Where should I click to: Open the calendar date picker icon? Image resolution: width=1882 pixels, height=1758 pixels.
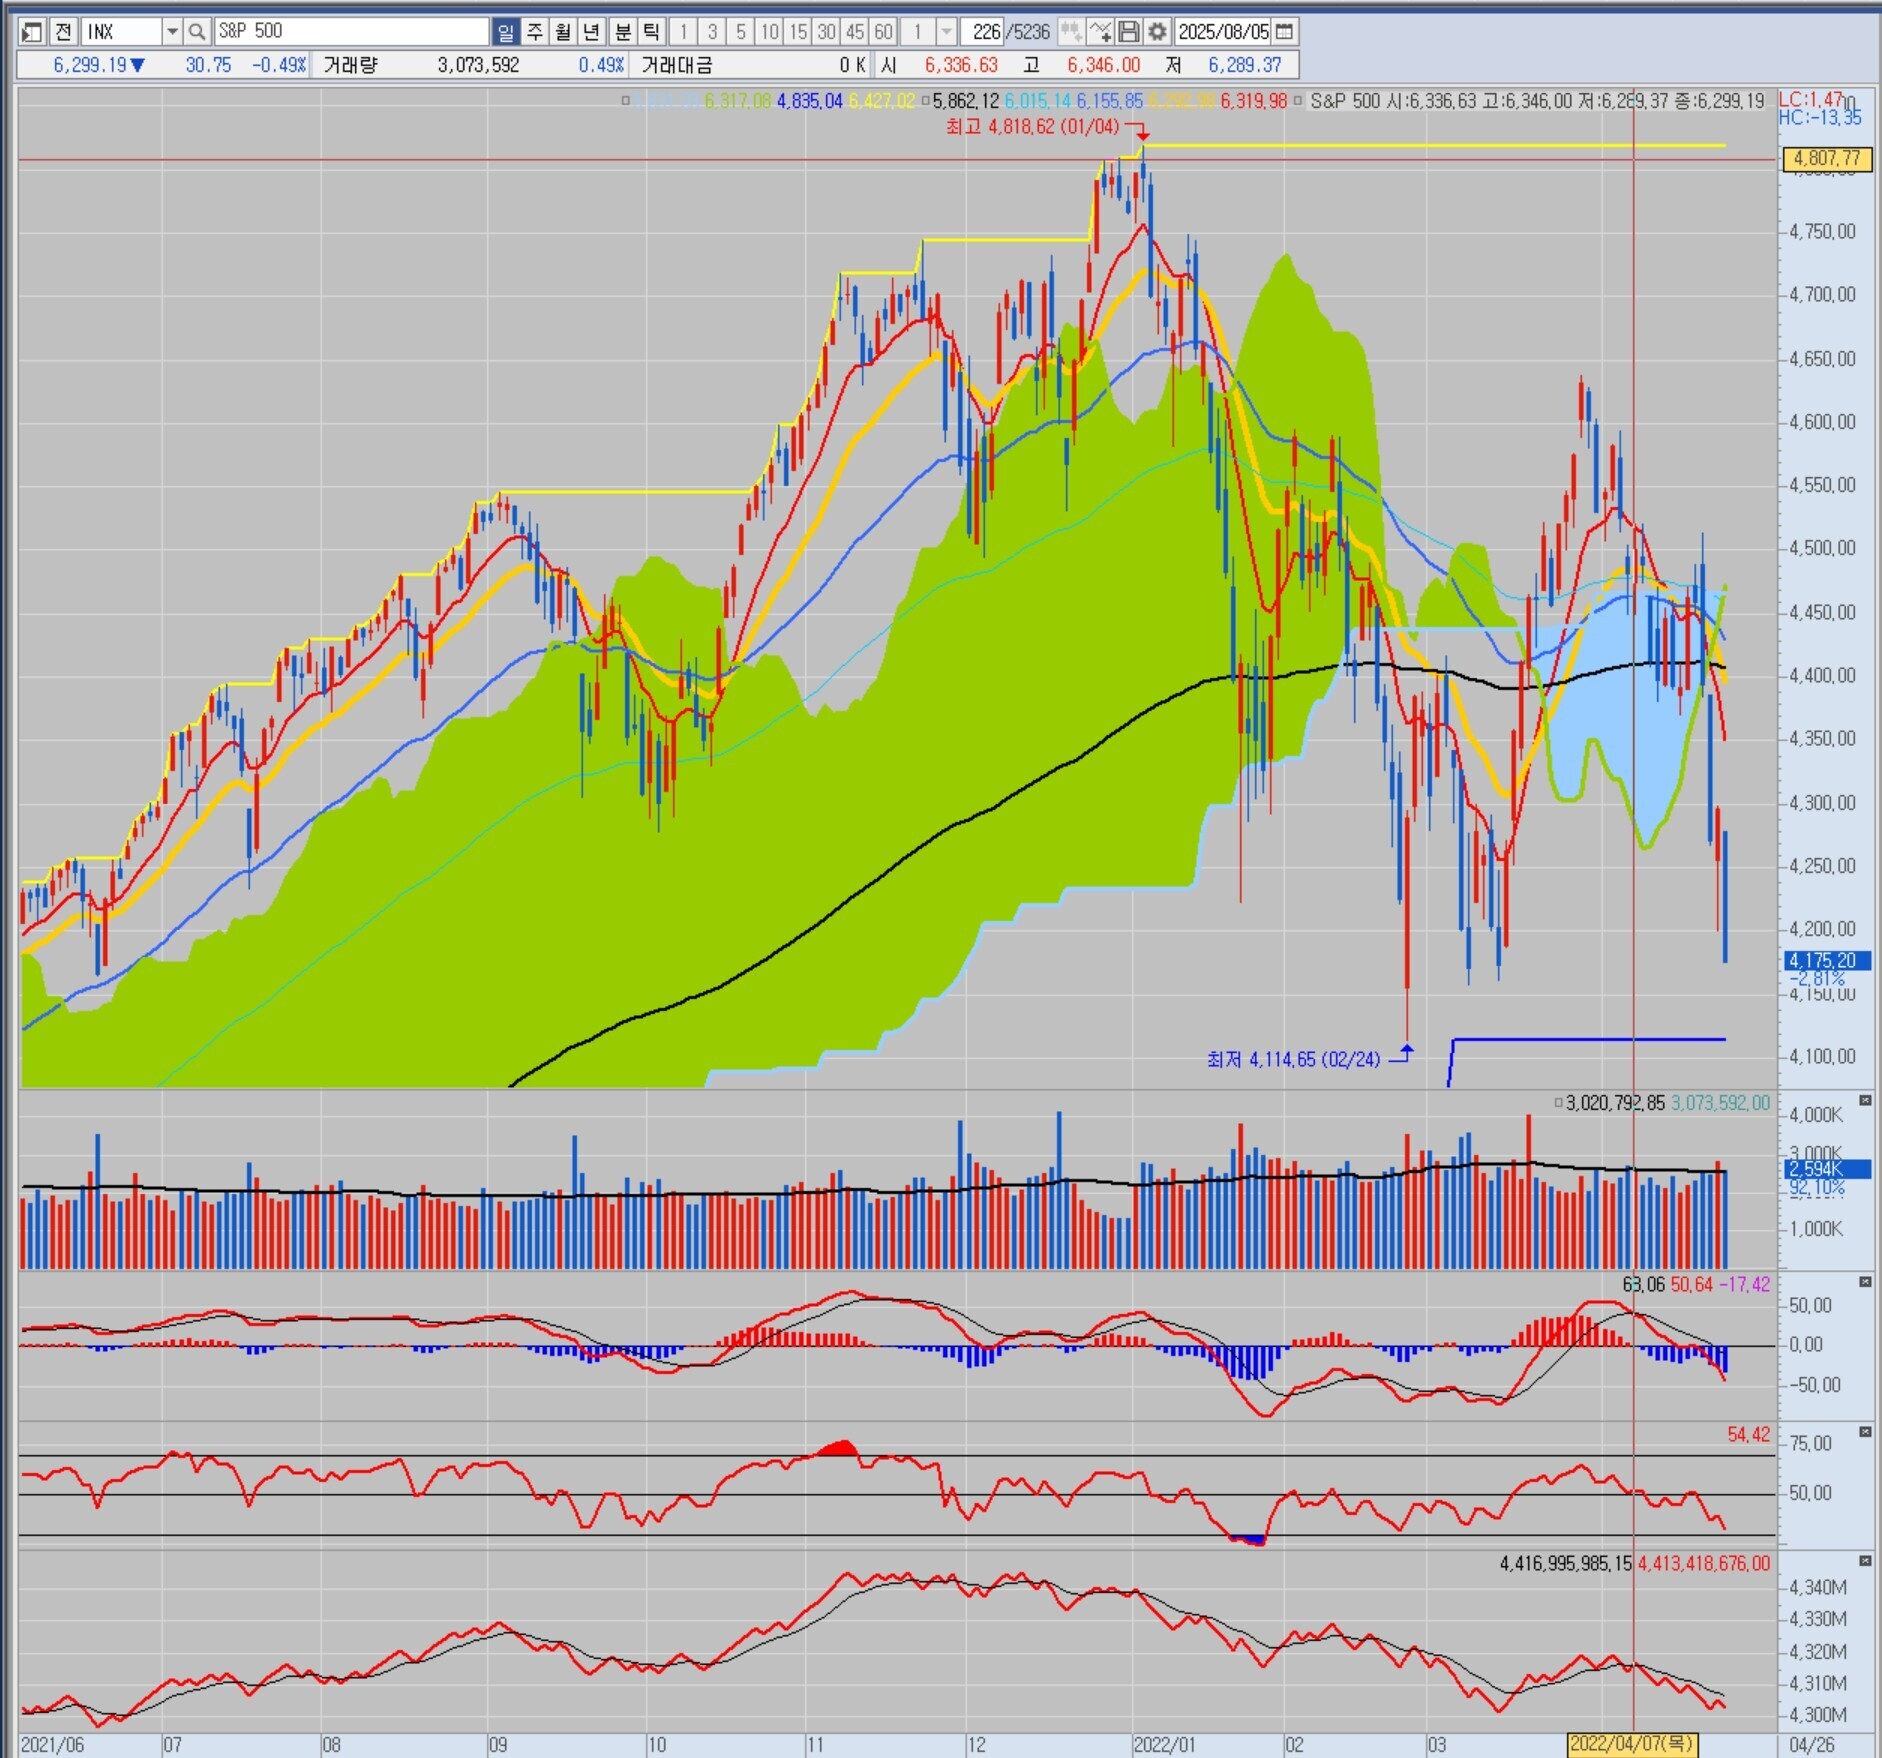pyautogui.click(x=1285, y=32)
